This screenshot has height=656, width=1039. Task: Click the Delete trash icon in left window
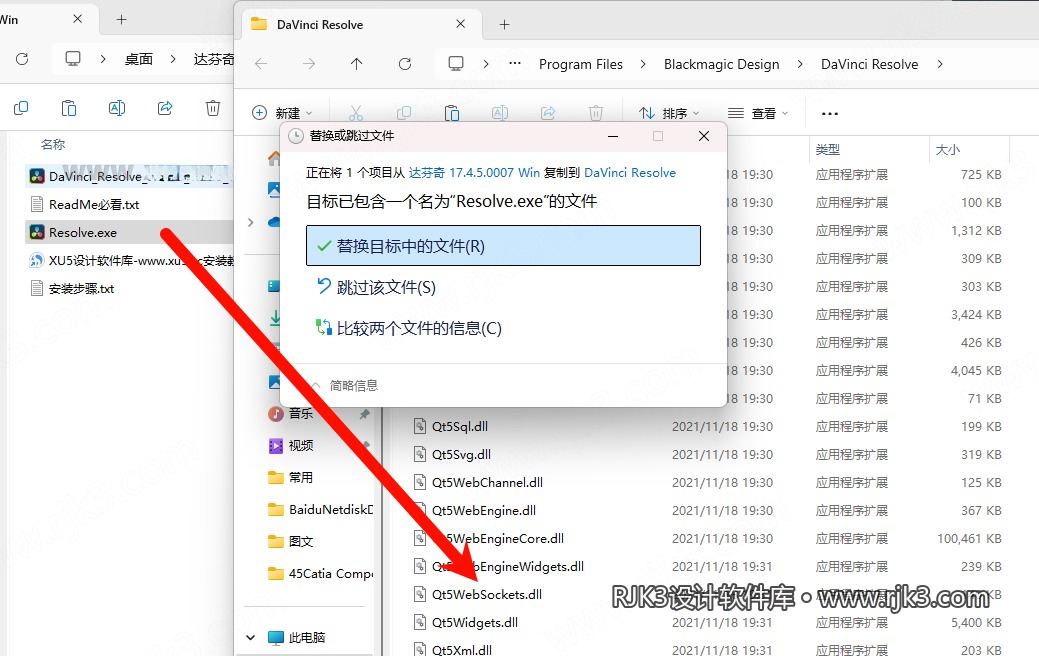pyautogui.click(x=213, y=108)
